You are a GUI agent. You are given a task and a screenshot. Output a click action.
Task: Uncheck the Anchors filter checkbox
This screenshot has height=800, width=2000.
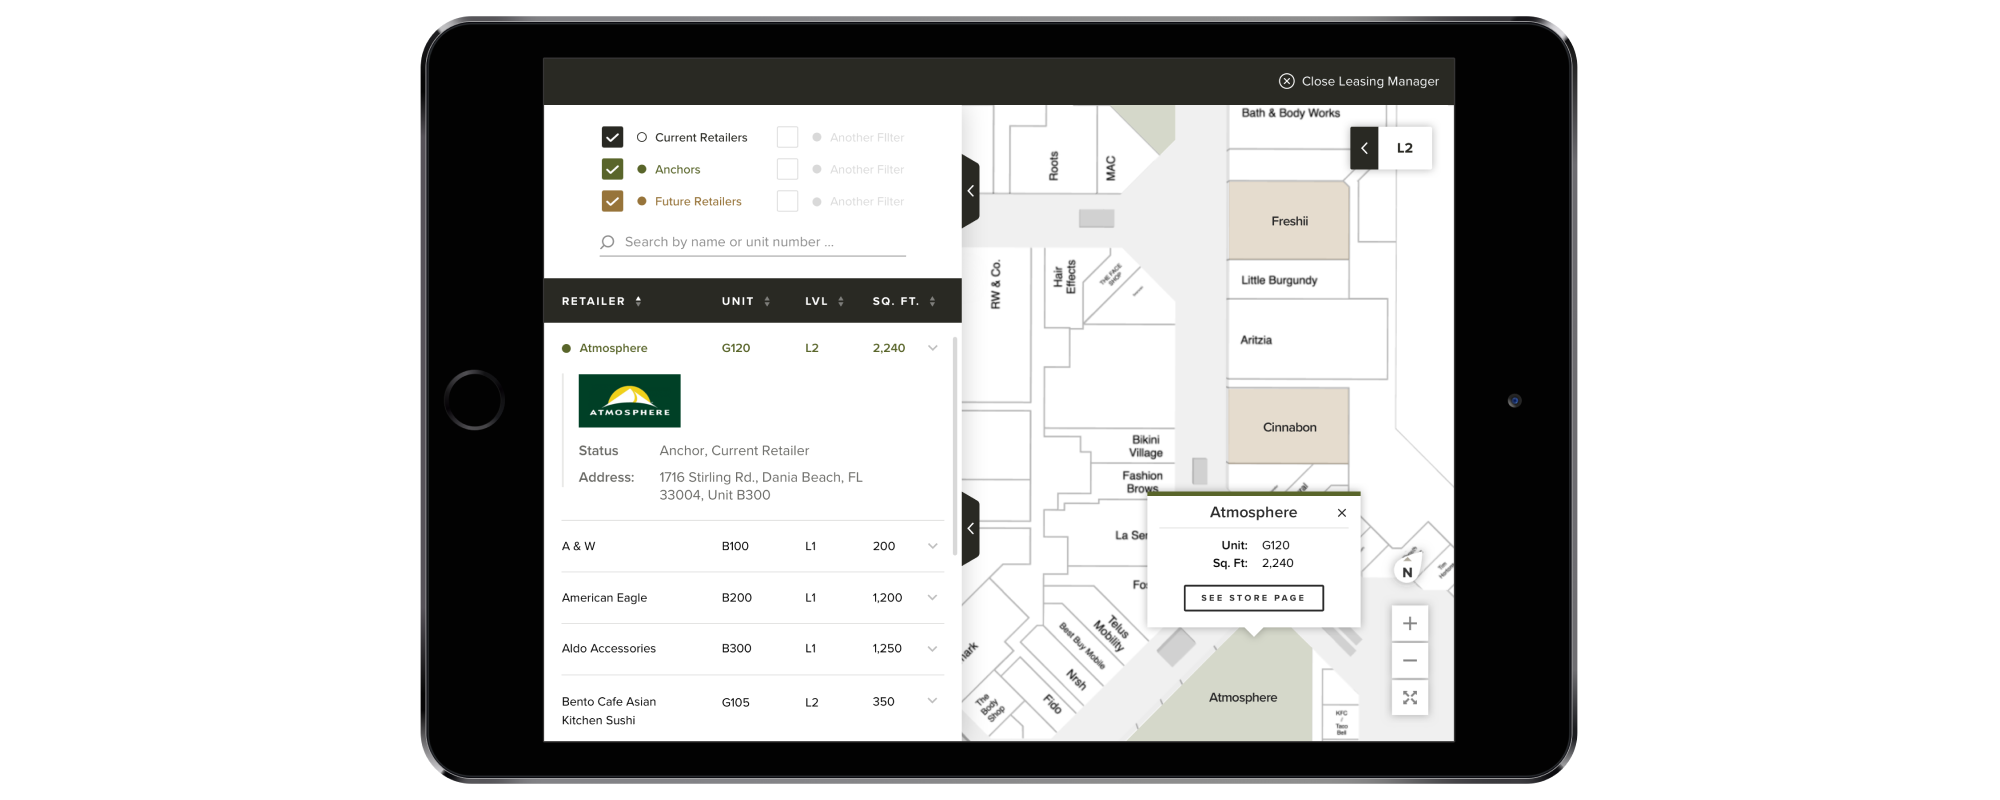point(613,169)
